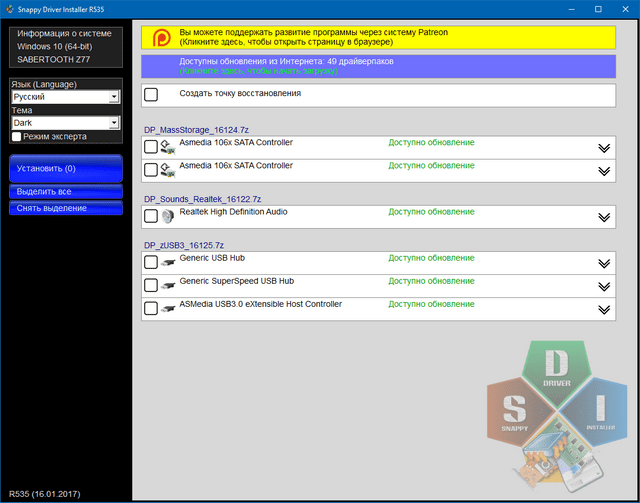The height and width of the screenshot is (503, 640).
Task: Check the ASMedia USB3.0 eXtensible Host Controller driver
Action: pyautogui.click(x=151, y=309)
